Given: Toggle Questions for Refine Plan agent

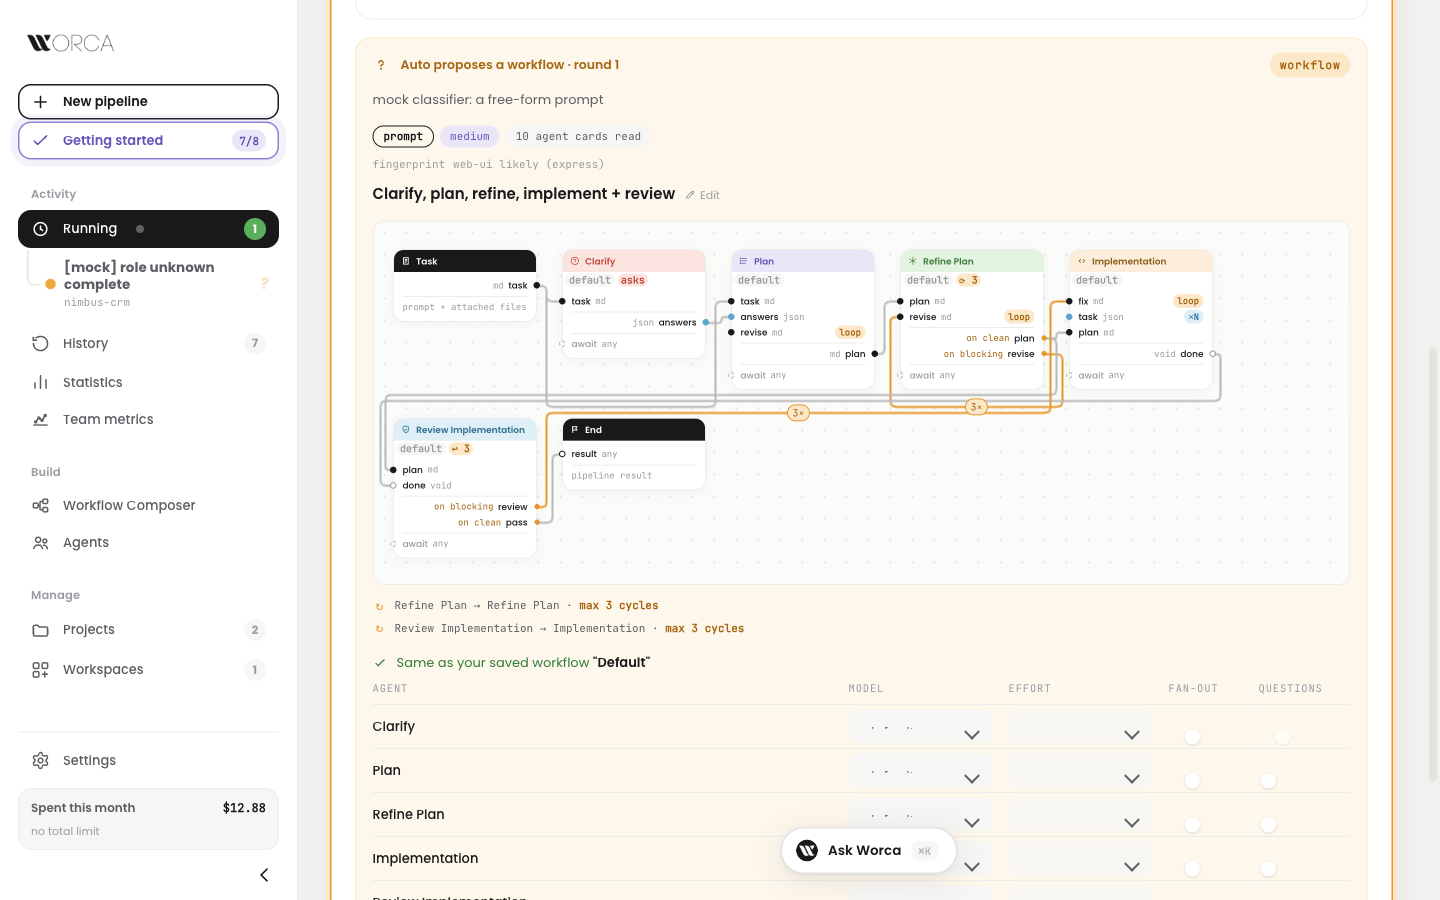Looking at the screenshot, I should (1268, 825).
